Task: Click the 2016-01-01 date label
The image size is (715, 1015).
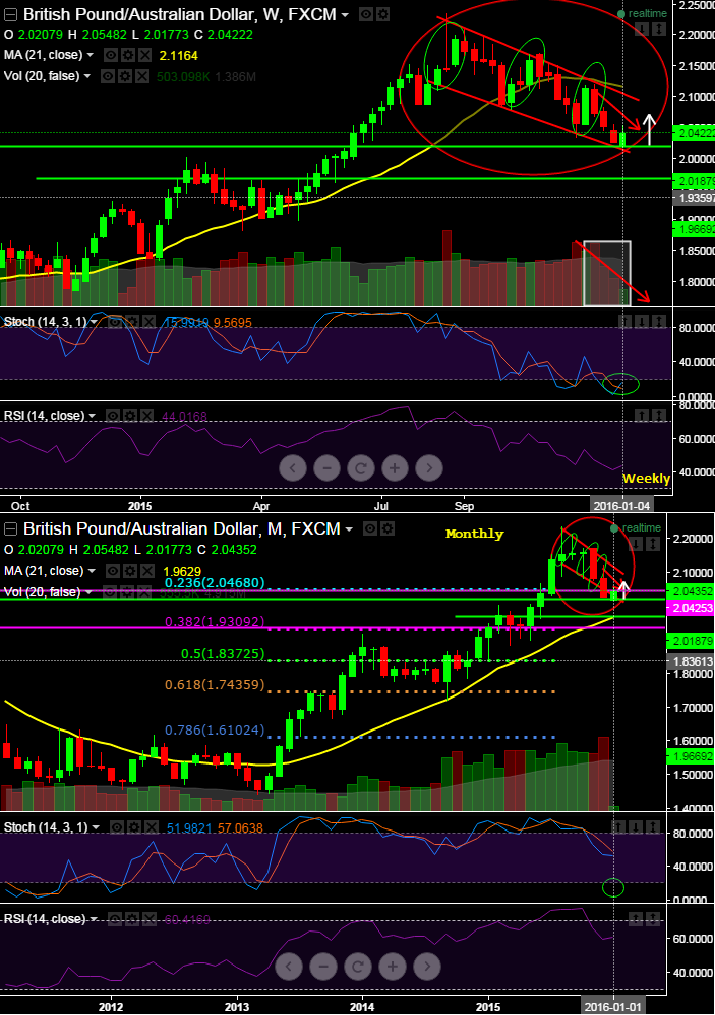Action: coord(614,1007)
